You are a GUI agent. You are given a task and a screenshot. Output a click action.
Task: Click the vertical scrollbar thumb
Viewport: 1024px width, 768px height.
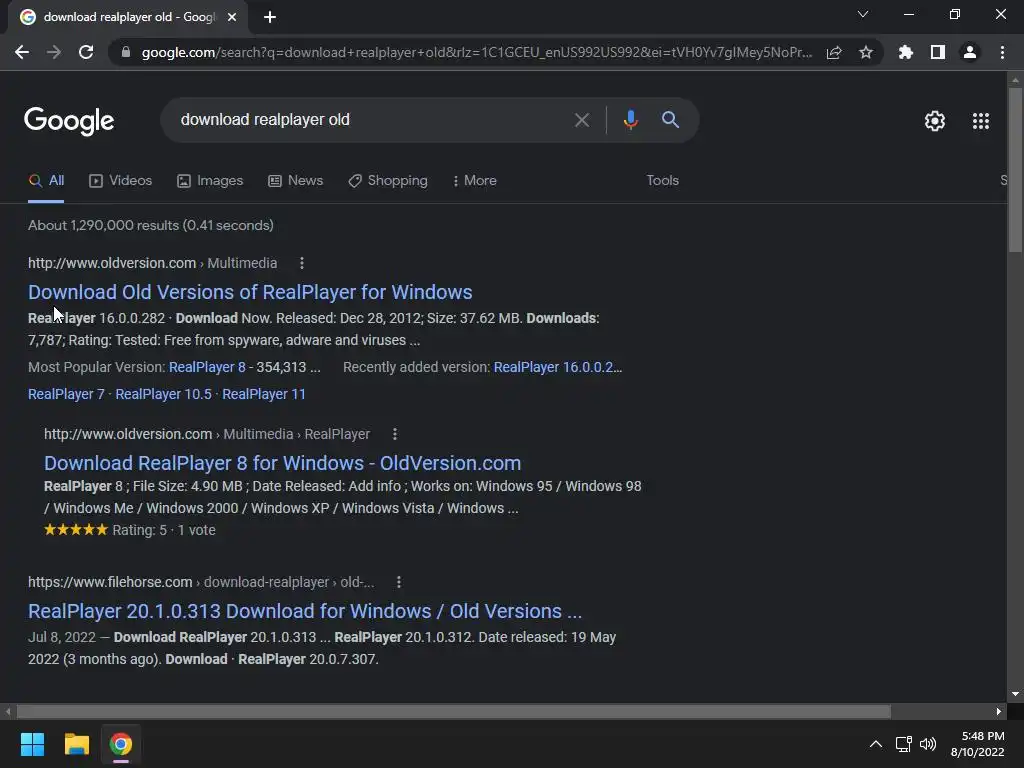pyautogui.click(x=1015, y=170)
